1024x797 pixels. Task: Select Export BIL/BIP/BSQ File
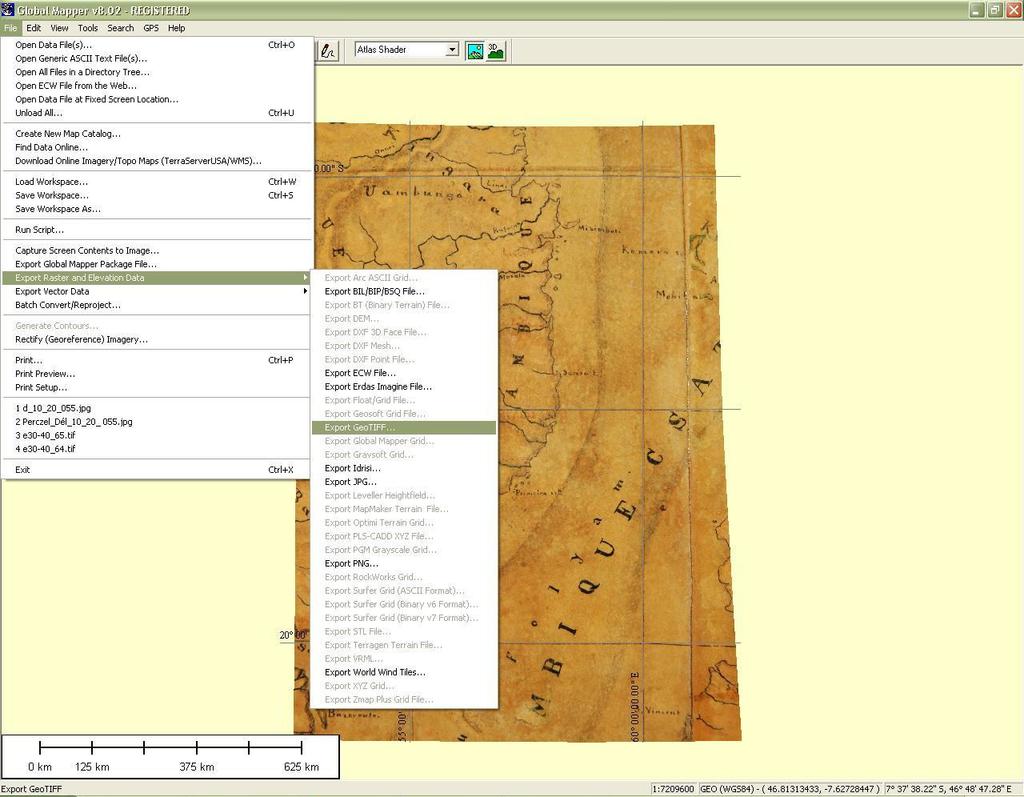(x=404, y=291)
